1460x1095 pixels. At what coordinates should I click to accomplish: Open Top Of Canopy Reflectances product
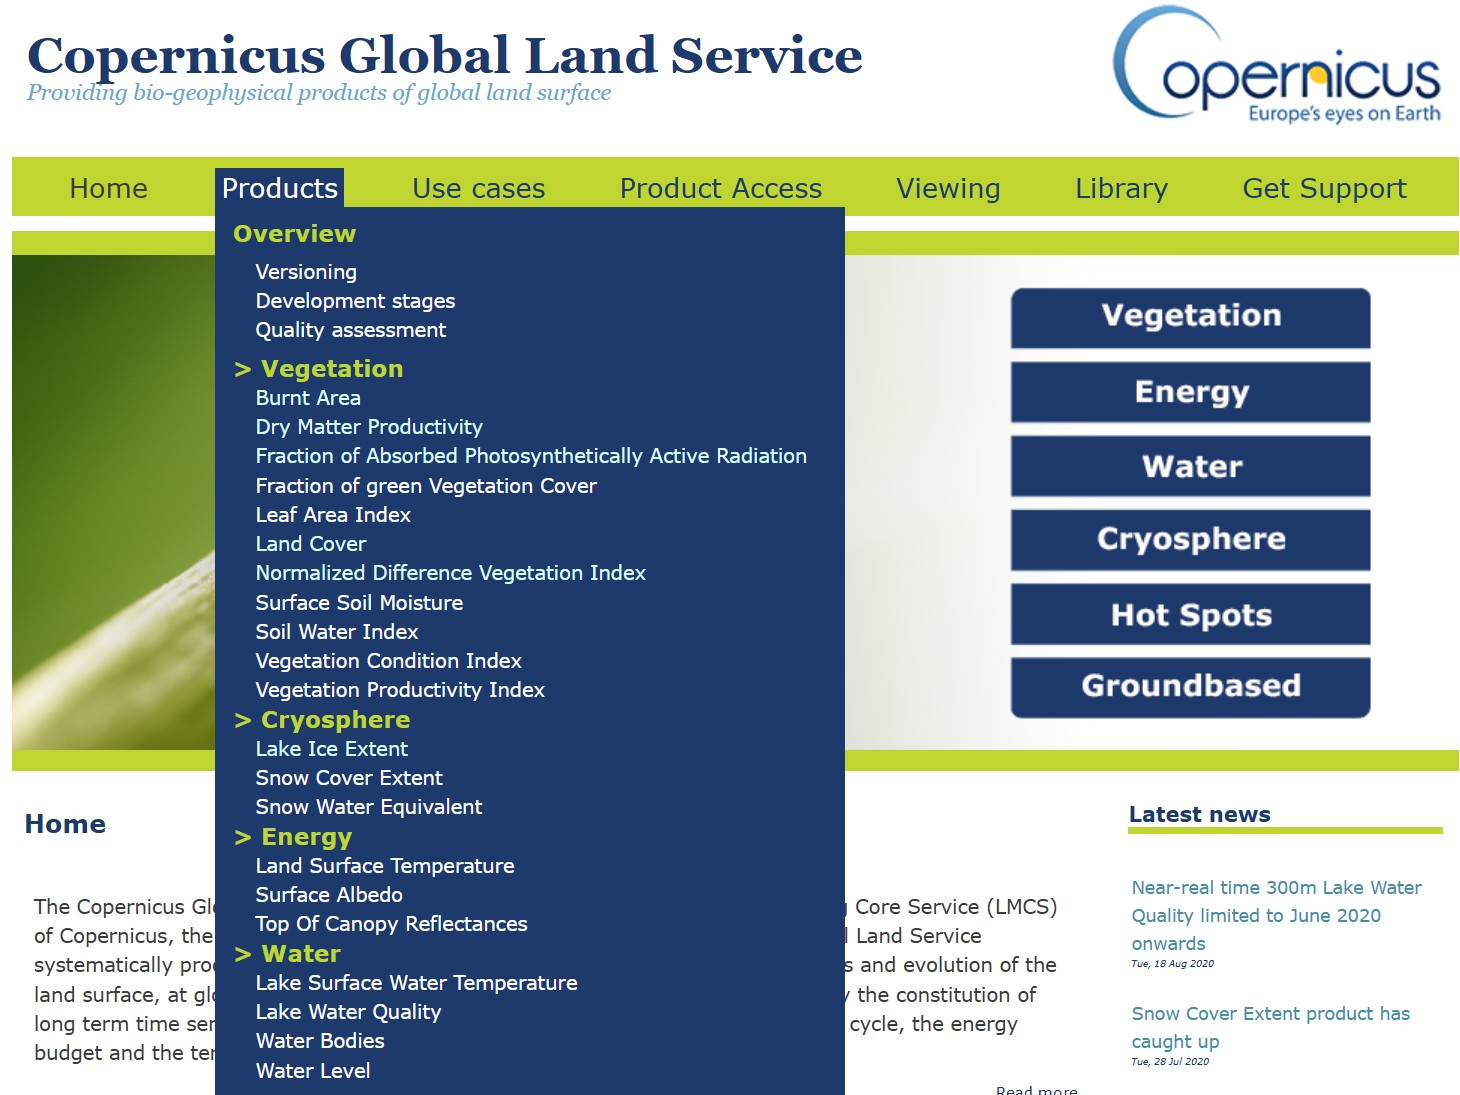[x=391, y=924]
